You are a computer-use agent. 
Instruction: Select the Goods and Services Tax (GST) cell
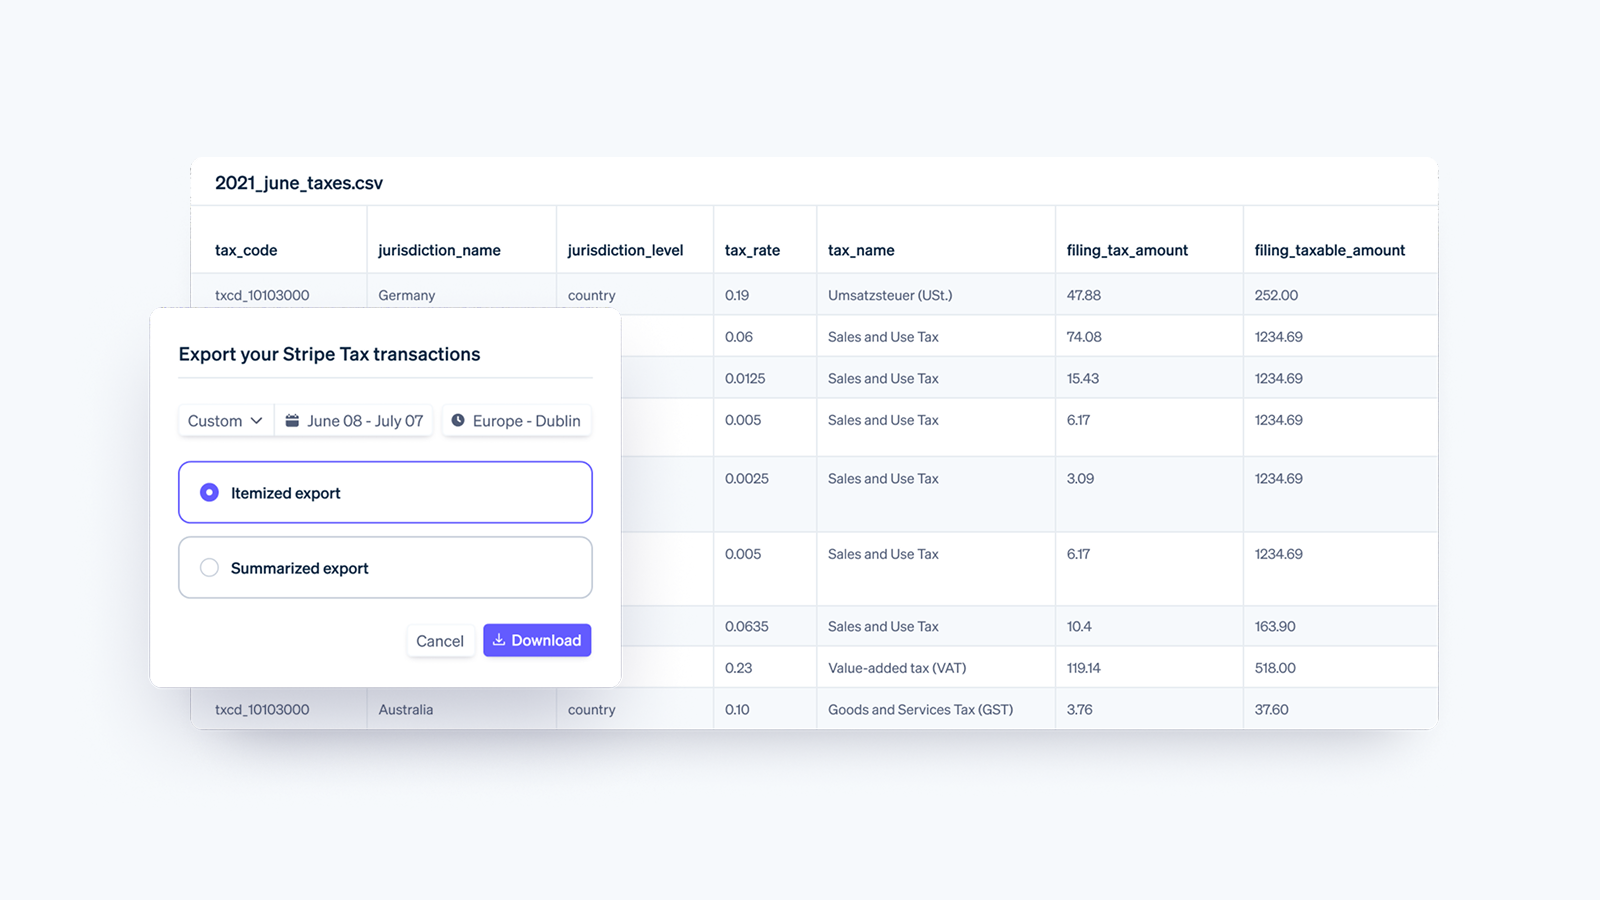(935, 709)
